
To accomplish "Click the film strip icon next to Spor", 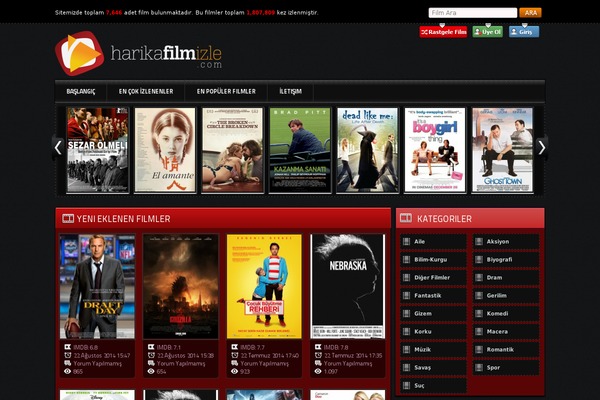I will [x=479, y=367].
